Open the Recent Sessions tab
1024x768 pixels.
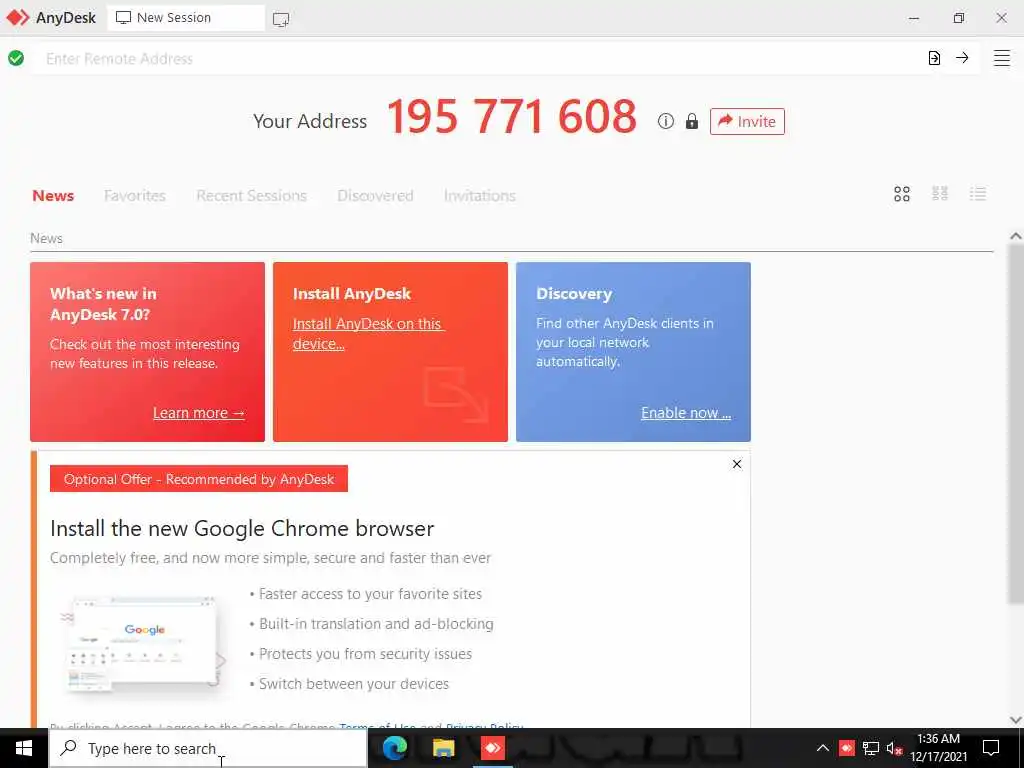(x=251, y=196)
